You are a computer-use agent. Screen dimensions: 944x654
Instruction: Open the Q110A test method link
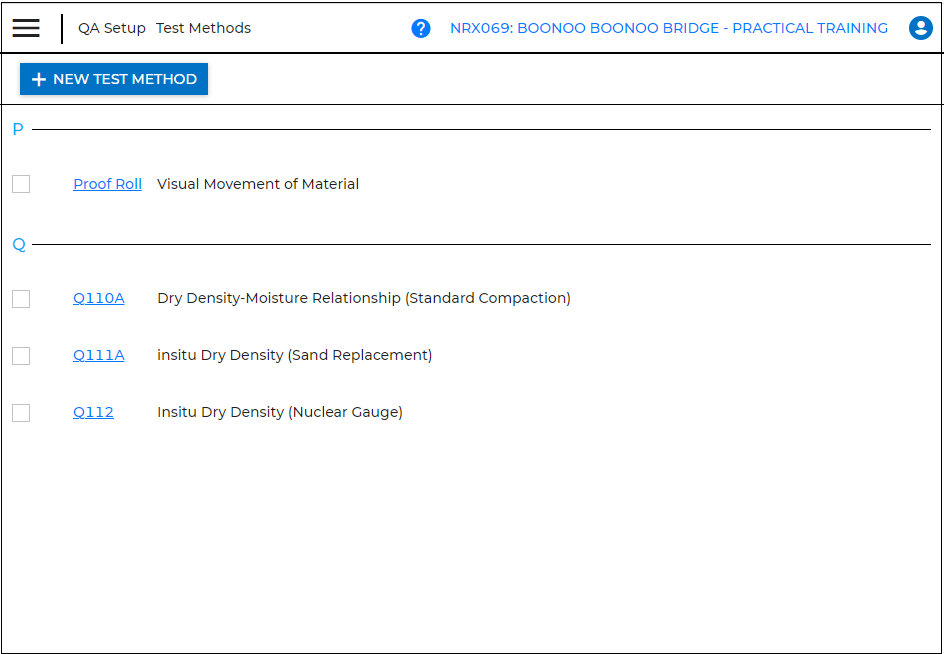98,298
